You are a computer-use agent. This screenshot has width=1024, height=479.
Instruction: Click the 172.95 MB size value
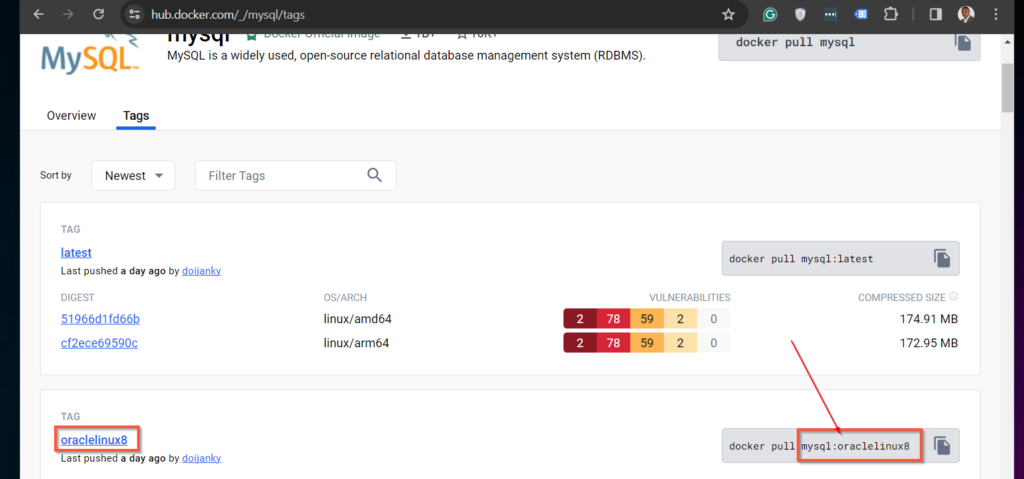928,342
